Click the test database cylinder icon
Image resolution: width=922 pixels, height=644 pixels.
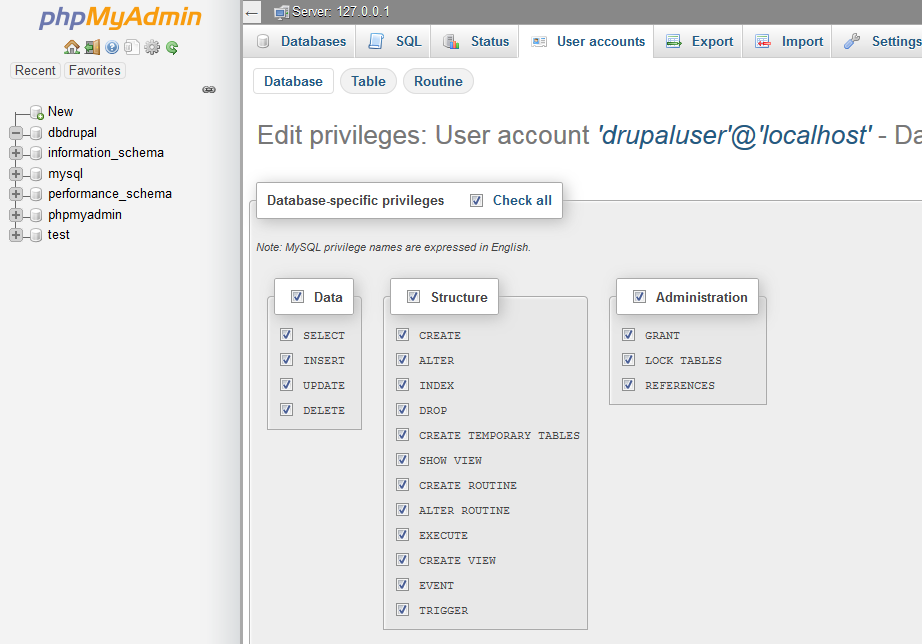(x=36, y=235)
